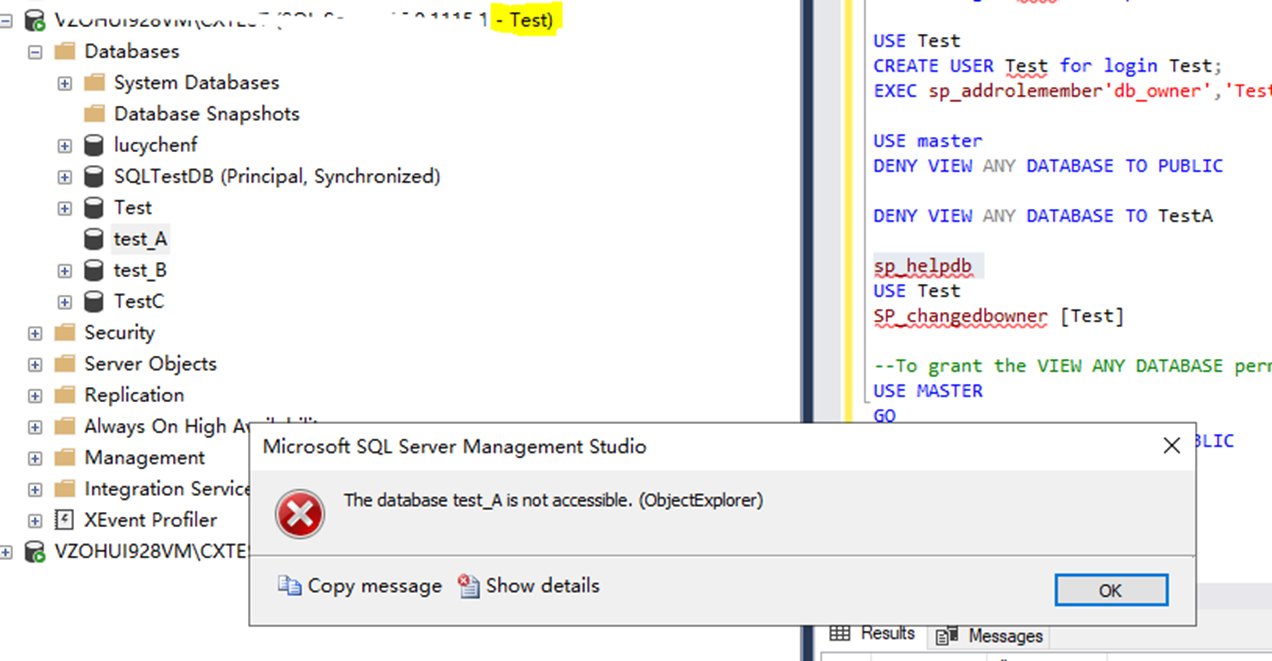Expand the second server node at bottom
This screenshot has width=1272, height=661.
(6, 551)
